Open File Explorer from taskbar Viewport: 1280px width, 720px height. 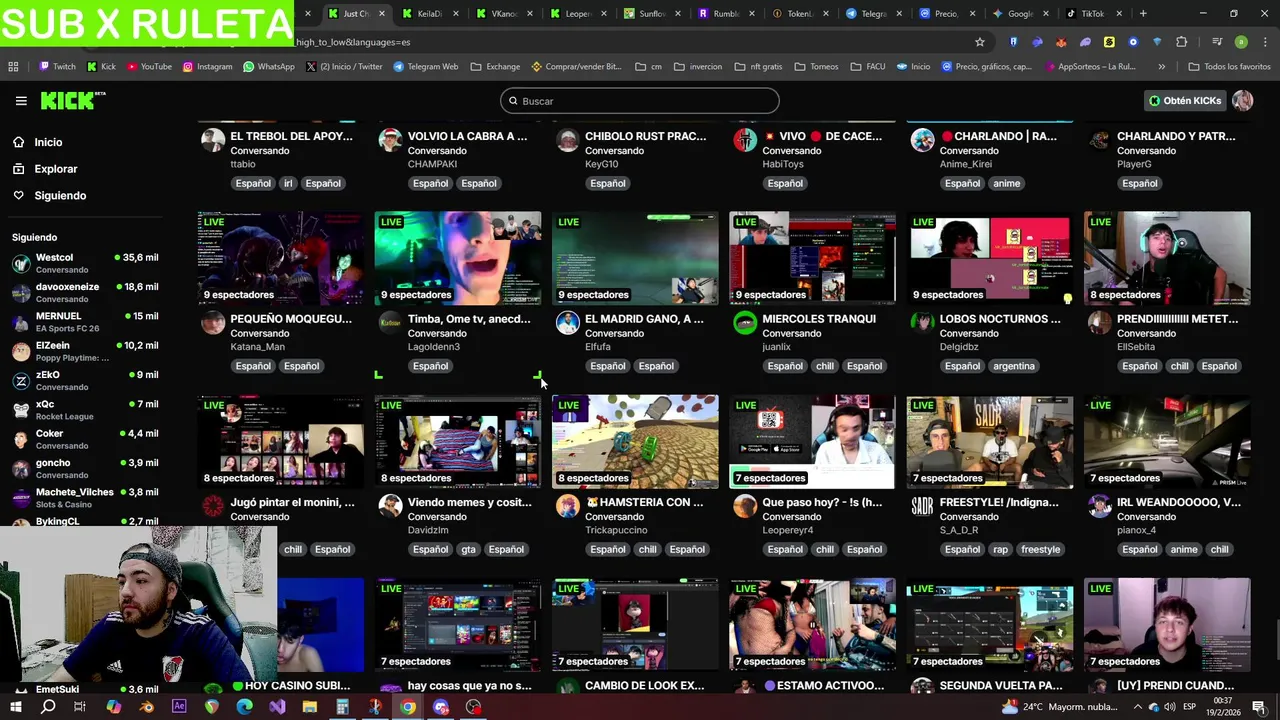click(310, 707)
